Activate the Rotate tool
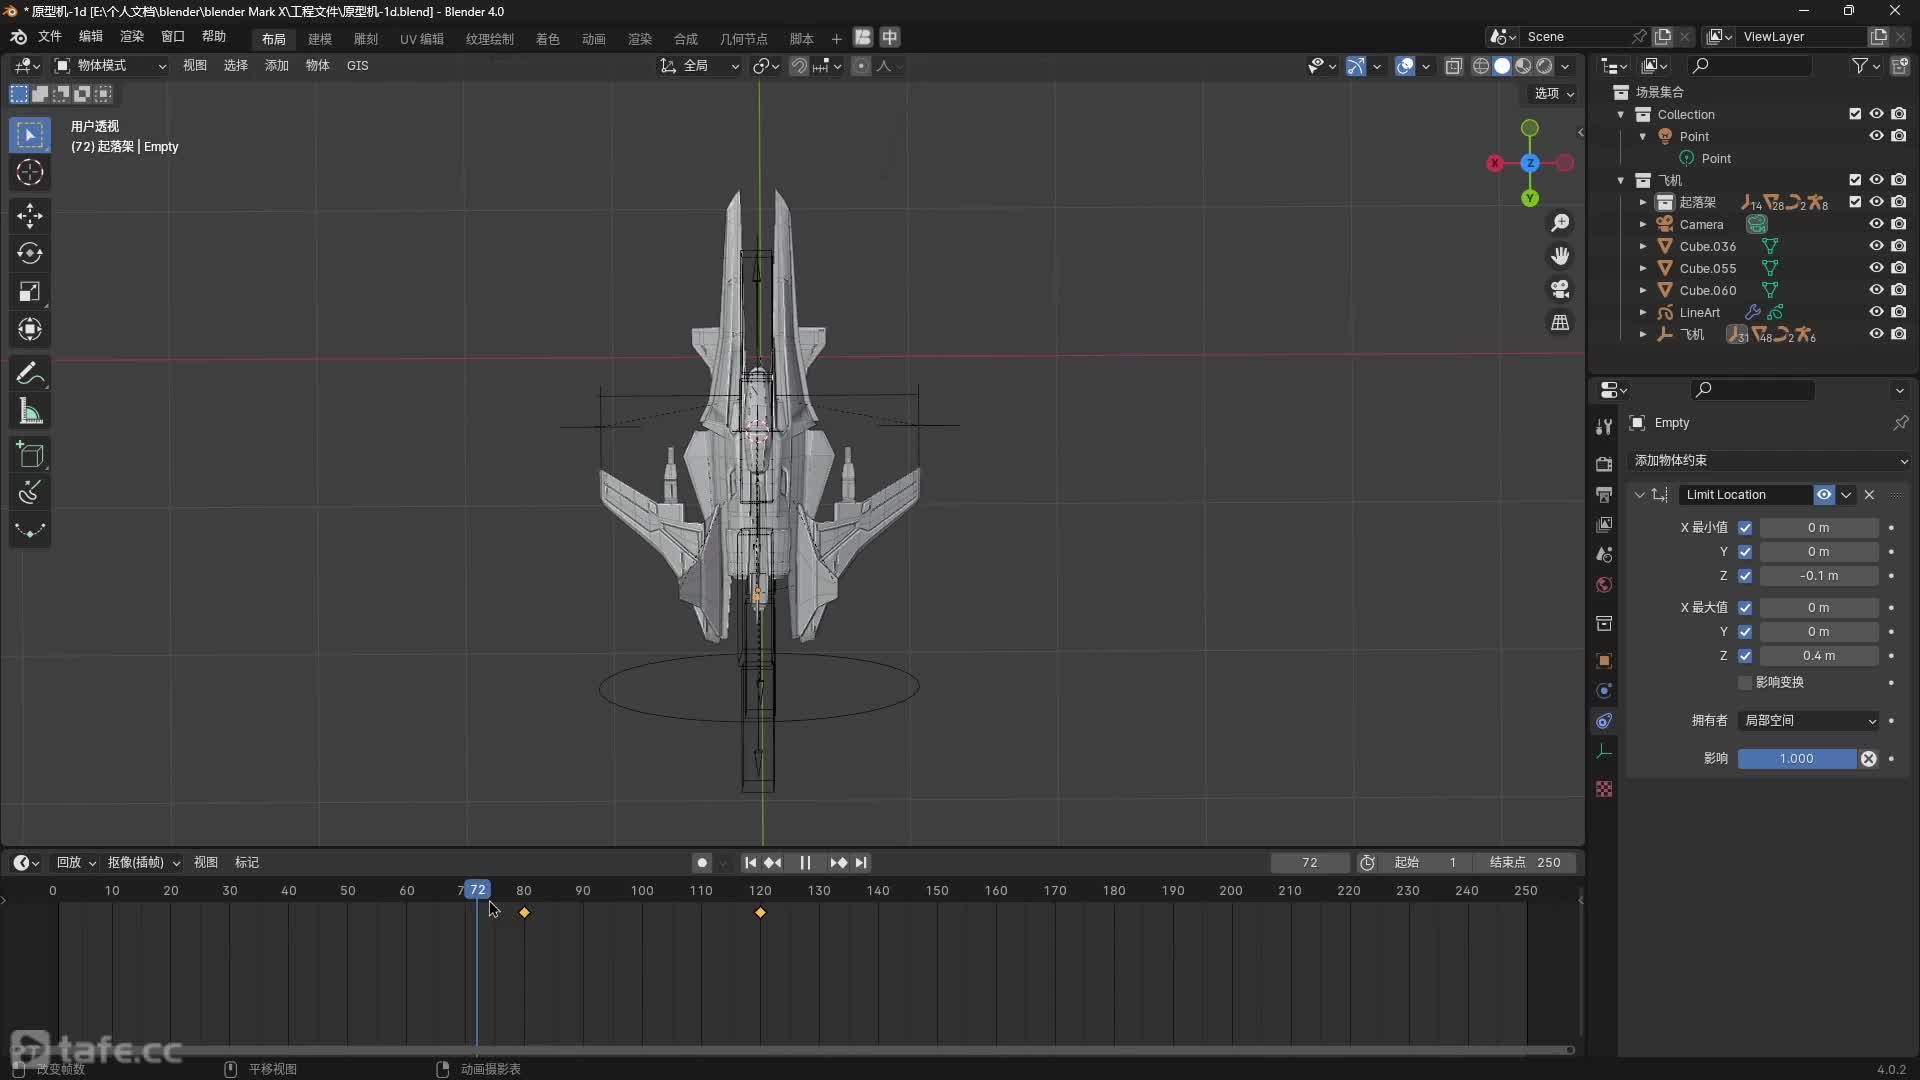This screenshot has width=1920, height=1080. coord(30,253)
